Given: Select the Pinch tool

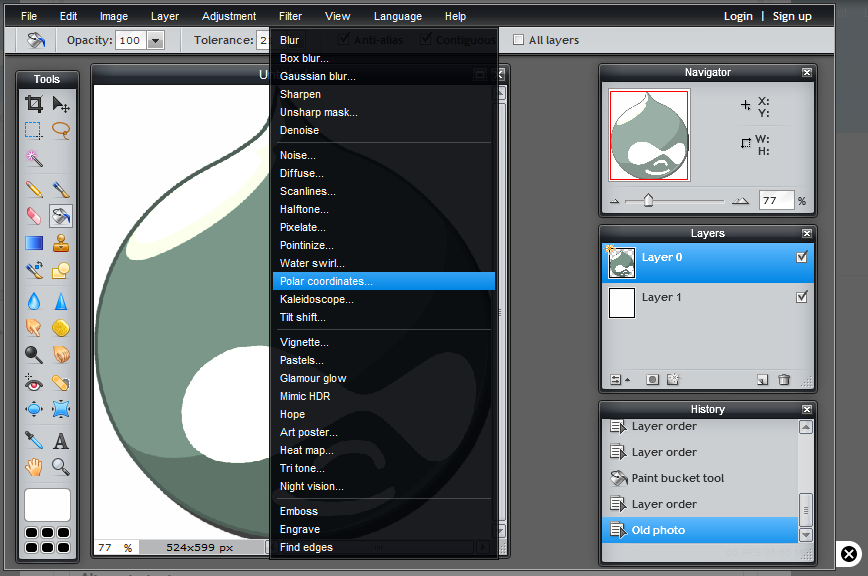Looking at the screenshot, I should coord(61,409).
